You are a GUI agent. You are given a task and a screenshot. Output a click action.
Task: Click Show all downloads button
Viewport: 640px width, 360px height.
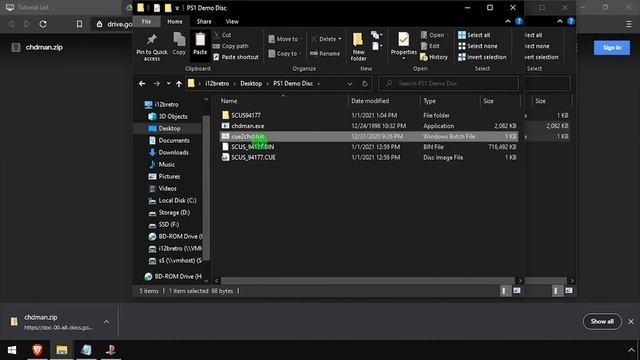[x=602, y=322]
